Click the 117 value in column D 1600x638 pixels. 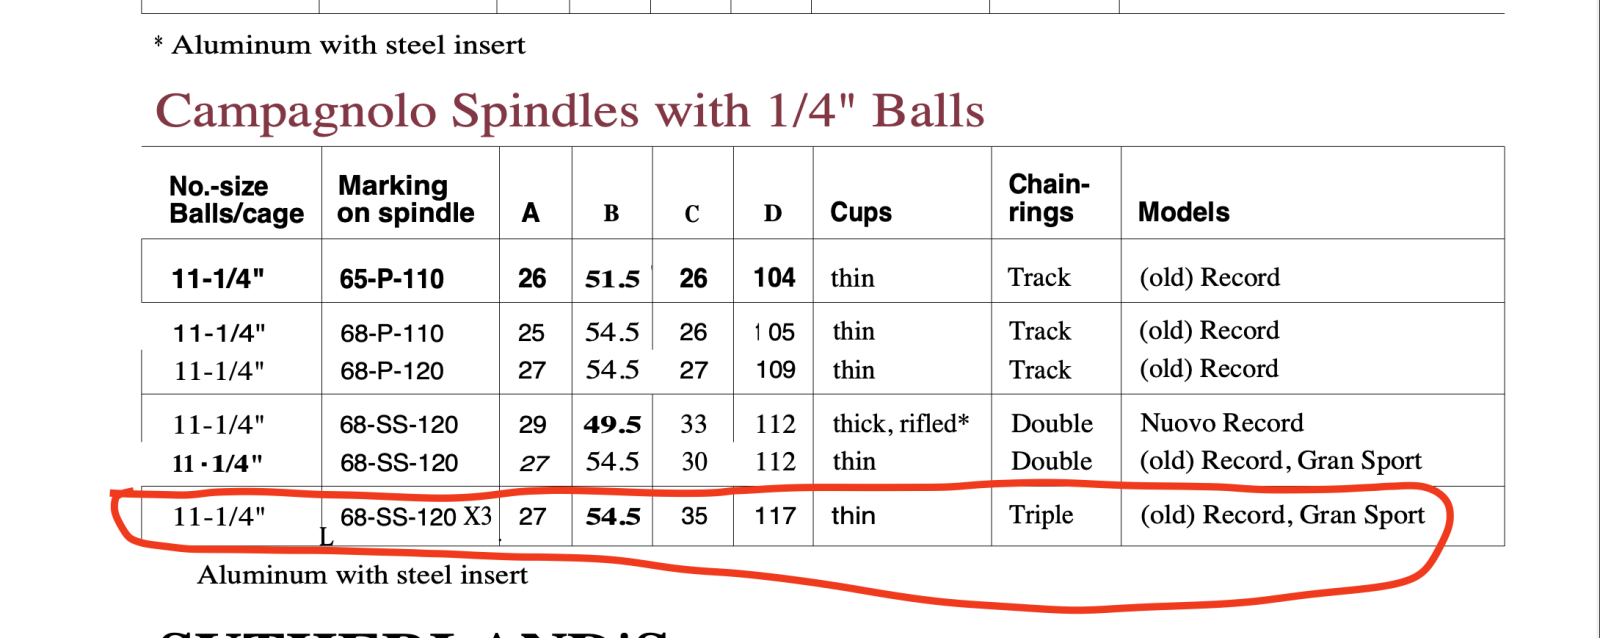coord(775,516)
